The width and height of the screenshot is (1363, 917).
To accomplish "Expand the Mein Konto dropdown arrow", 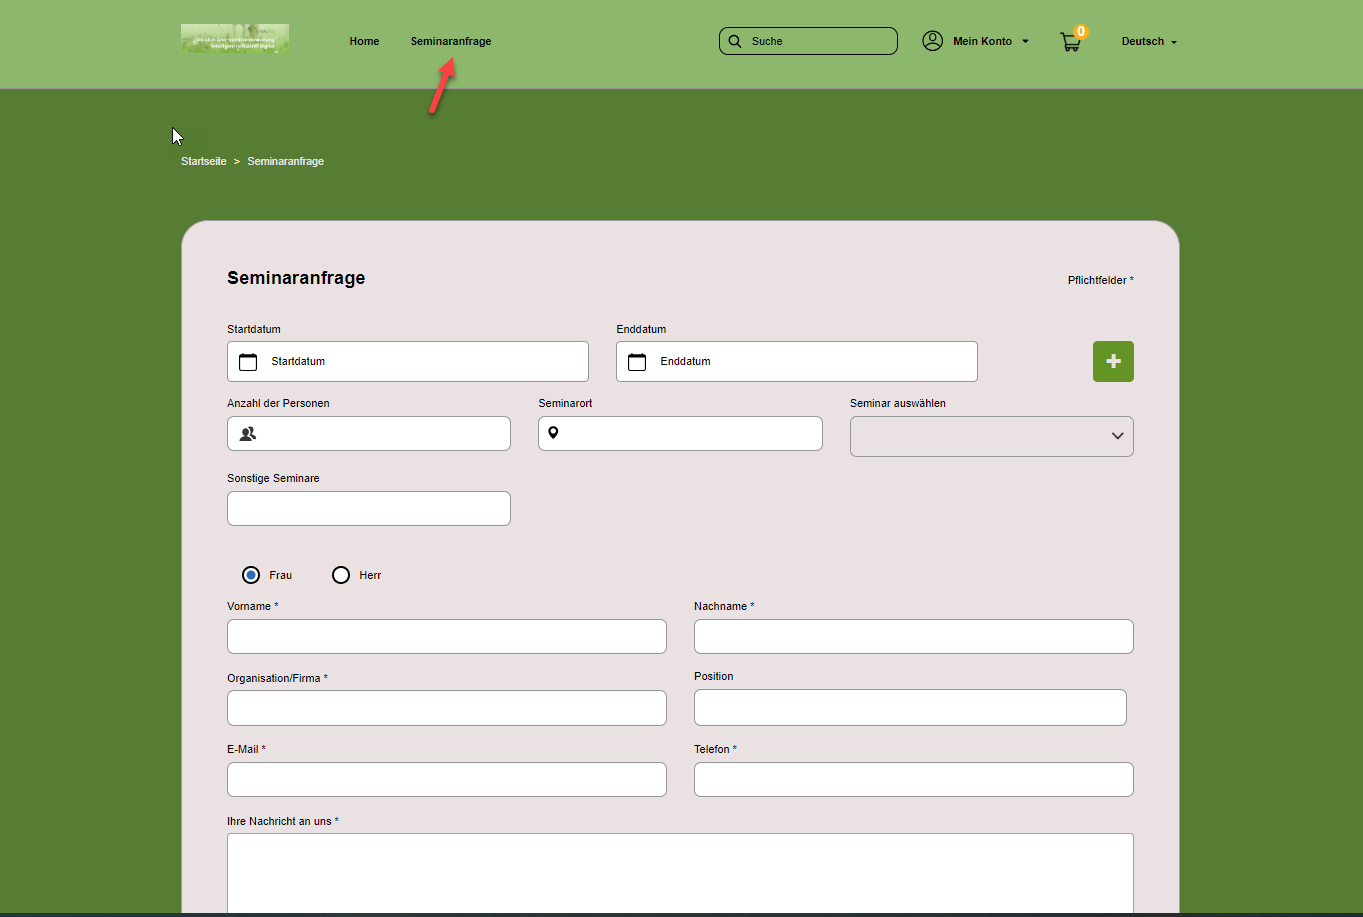I will tap(1025, 42).
